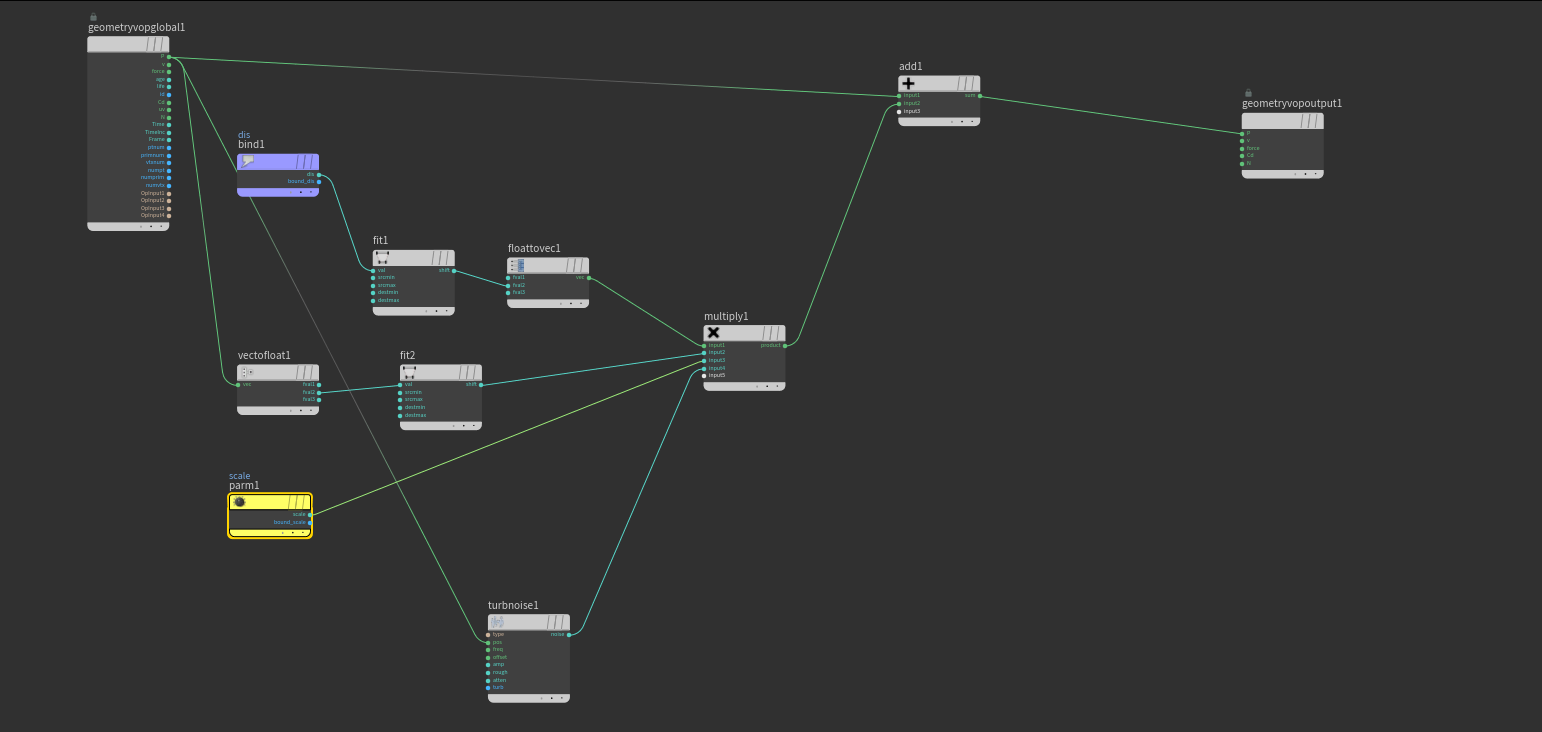Click the noise output on turbnoise1
The width and height of the screenshot is (1542, 732).
pos(569,634)
